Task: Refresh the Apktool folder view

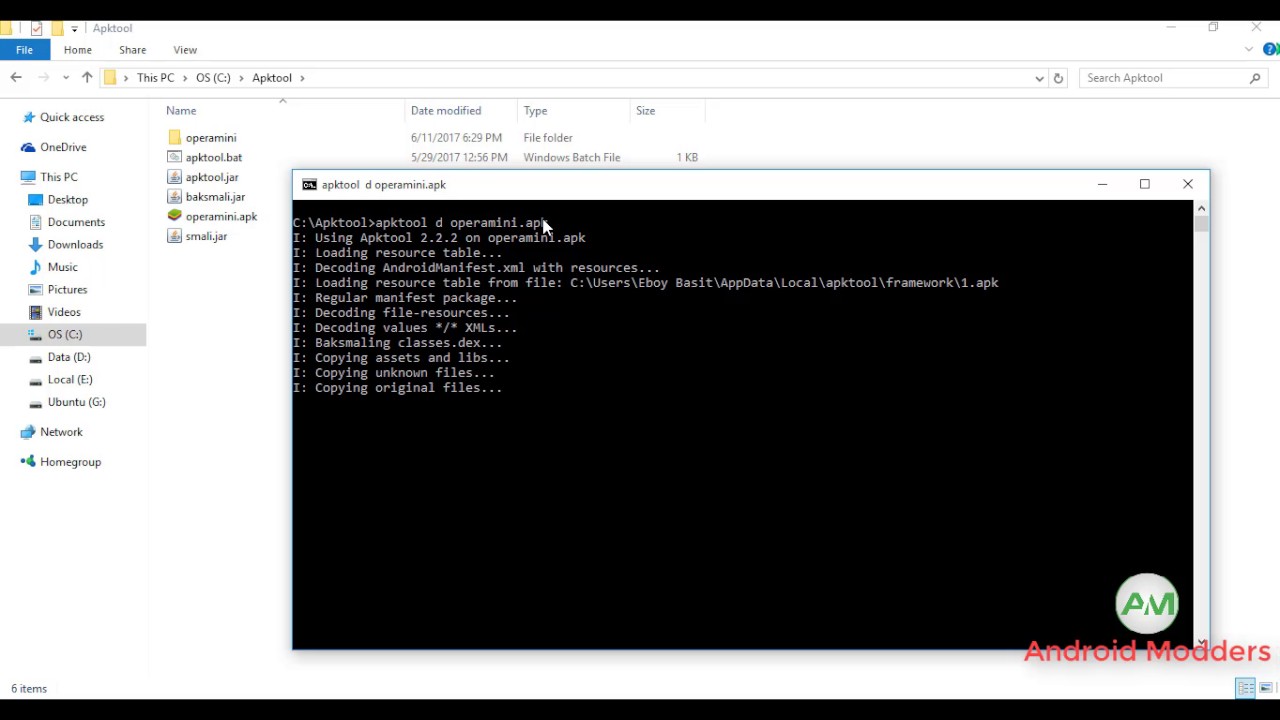Action: pos(1058,78)
